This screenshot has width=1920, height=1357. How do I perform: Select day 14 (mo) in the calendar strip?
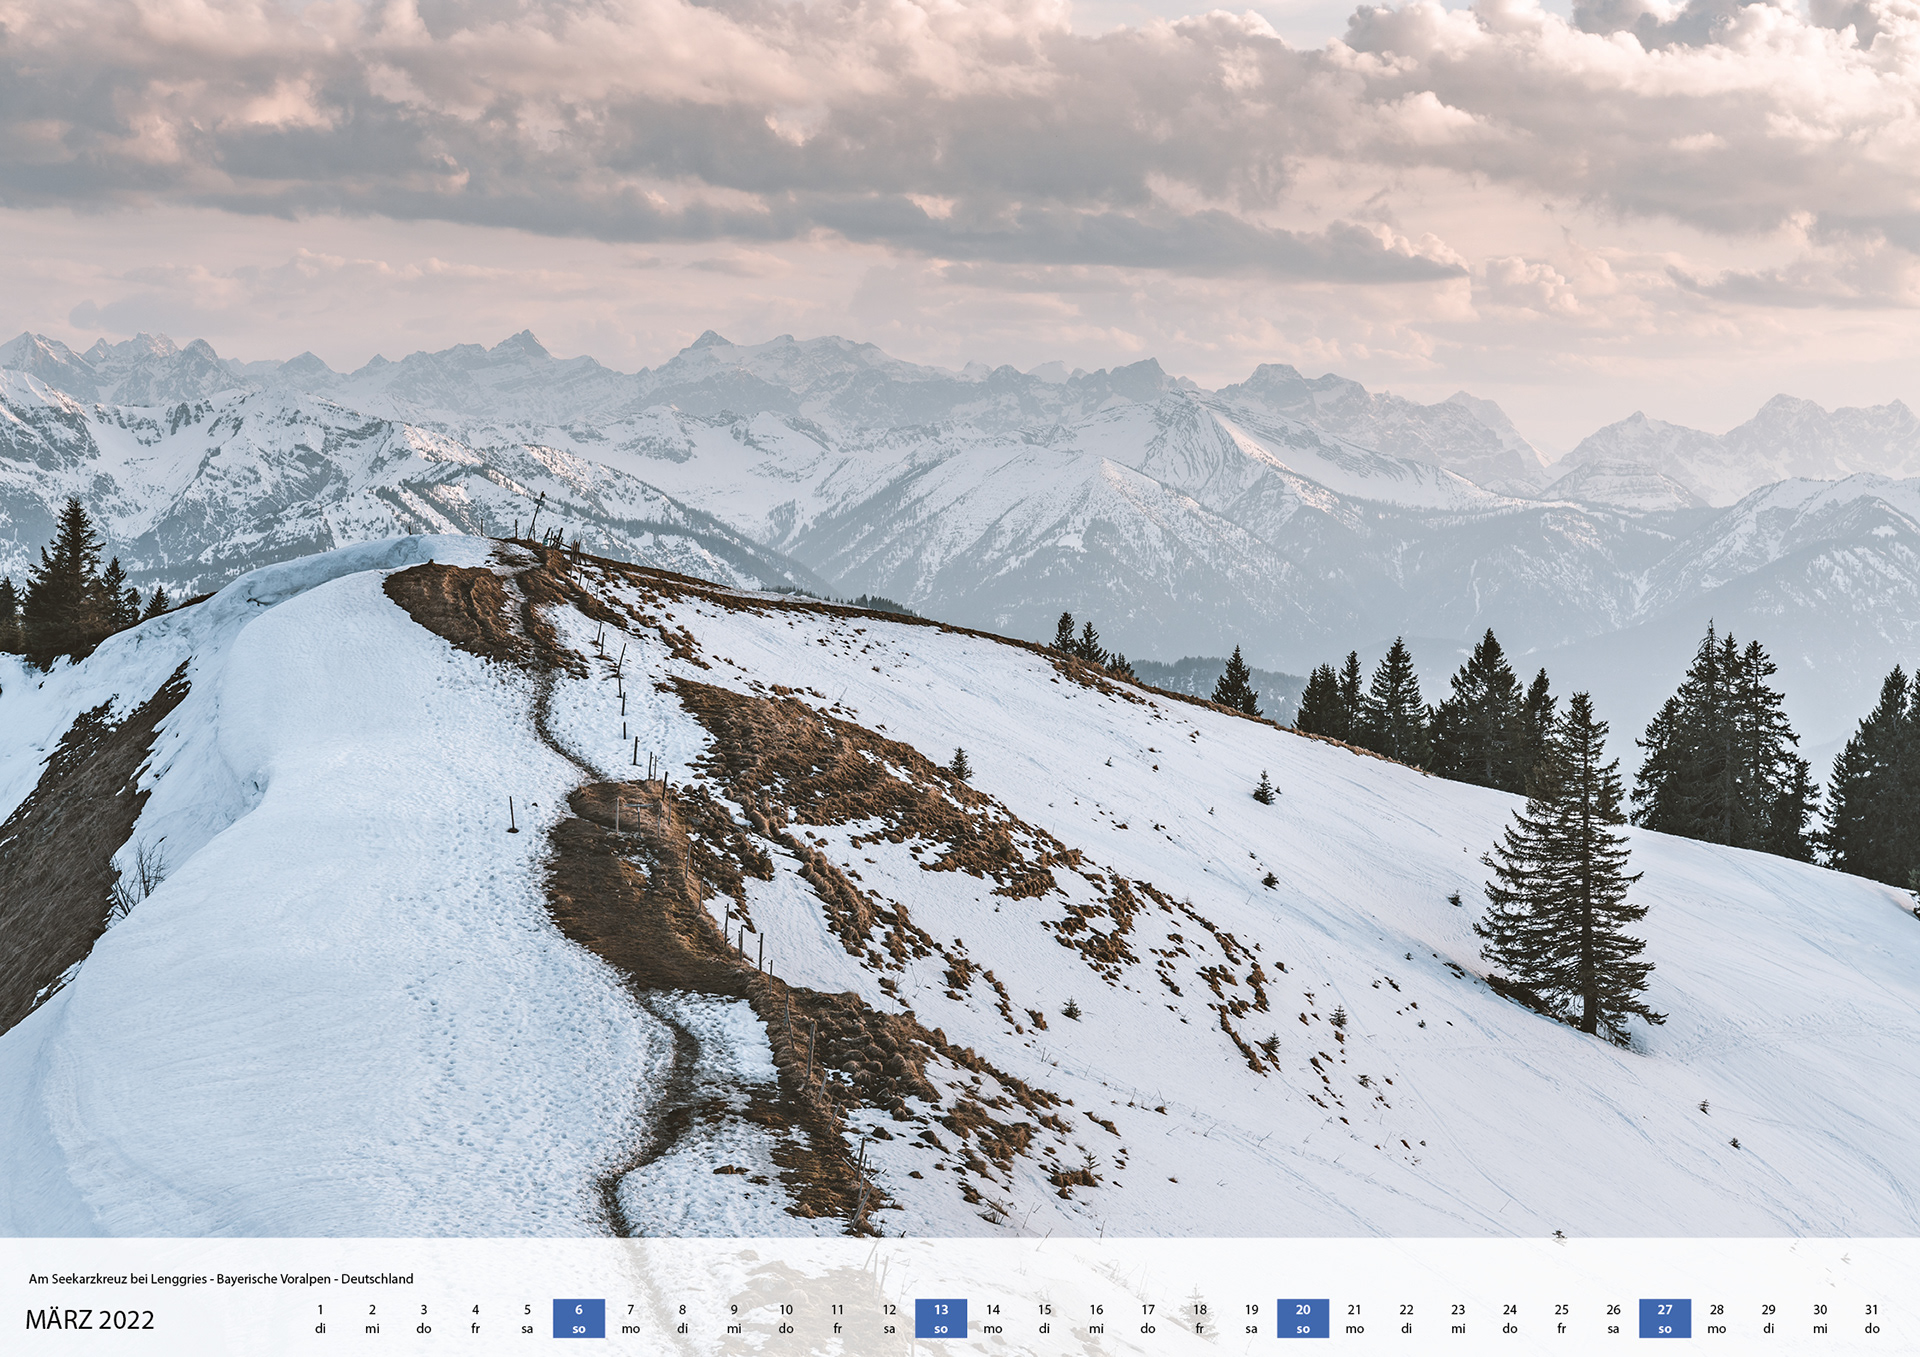click(x=993, y=1319)
